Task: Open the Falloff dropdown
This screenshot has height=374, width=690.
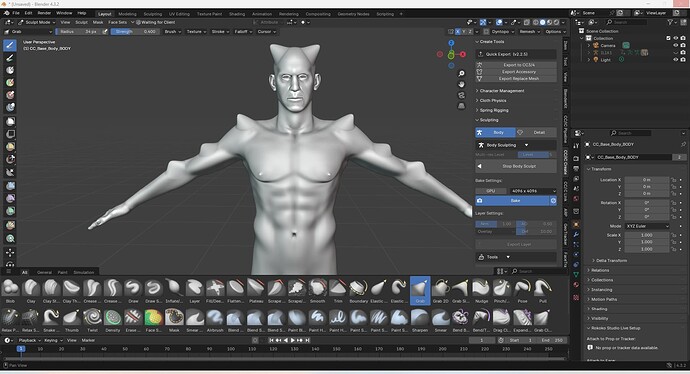Action: click(x=243, y=32)
